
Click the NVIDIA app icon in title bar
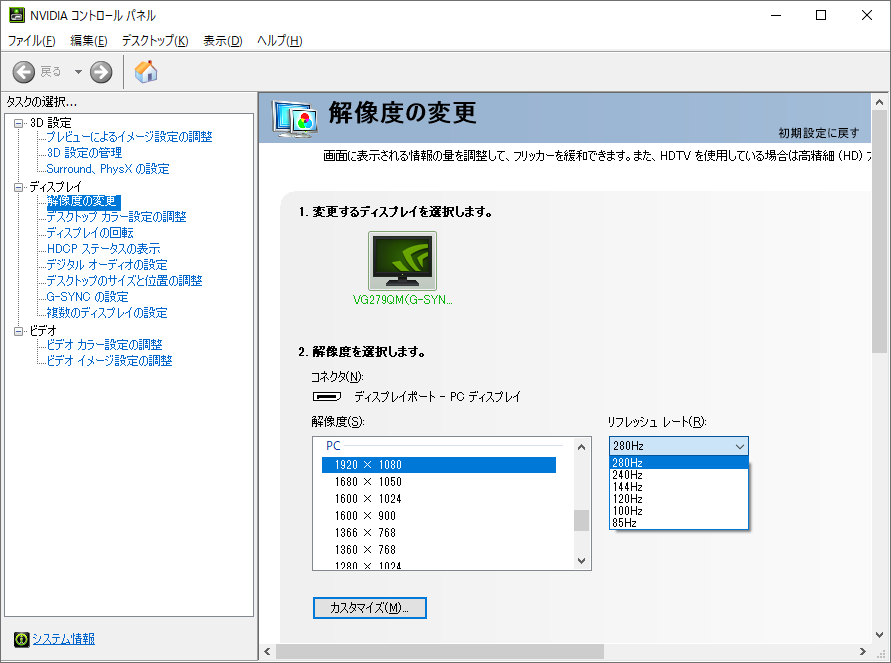[x=16, y=15]
